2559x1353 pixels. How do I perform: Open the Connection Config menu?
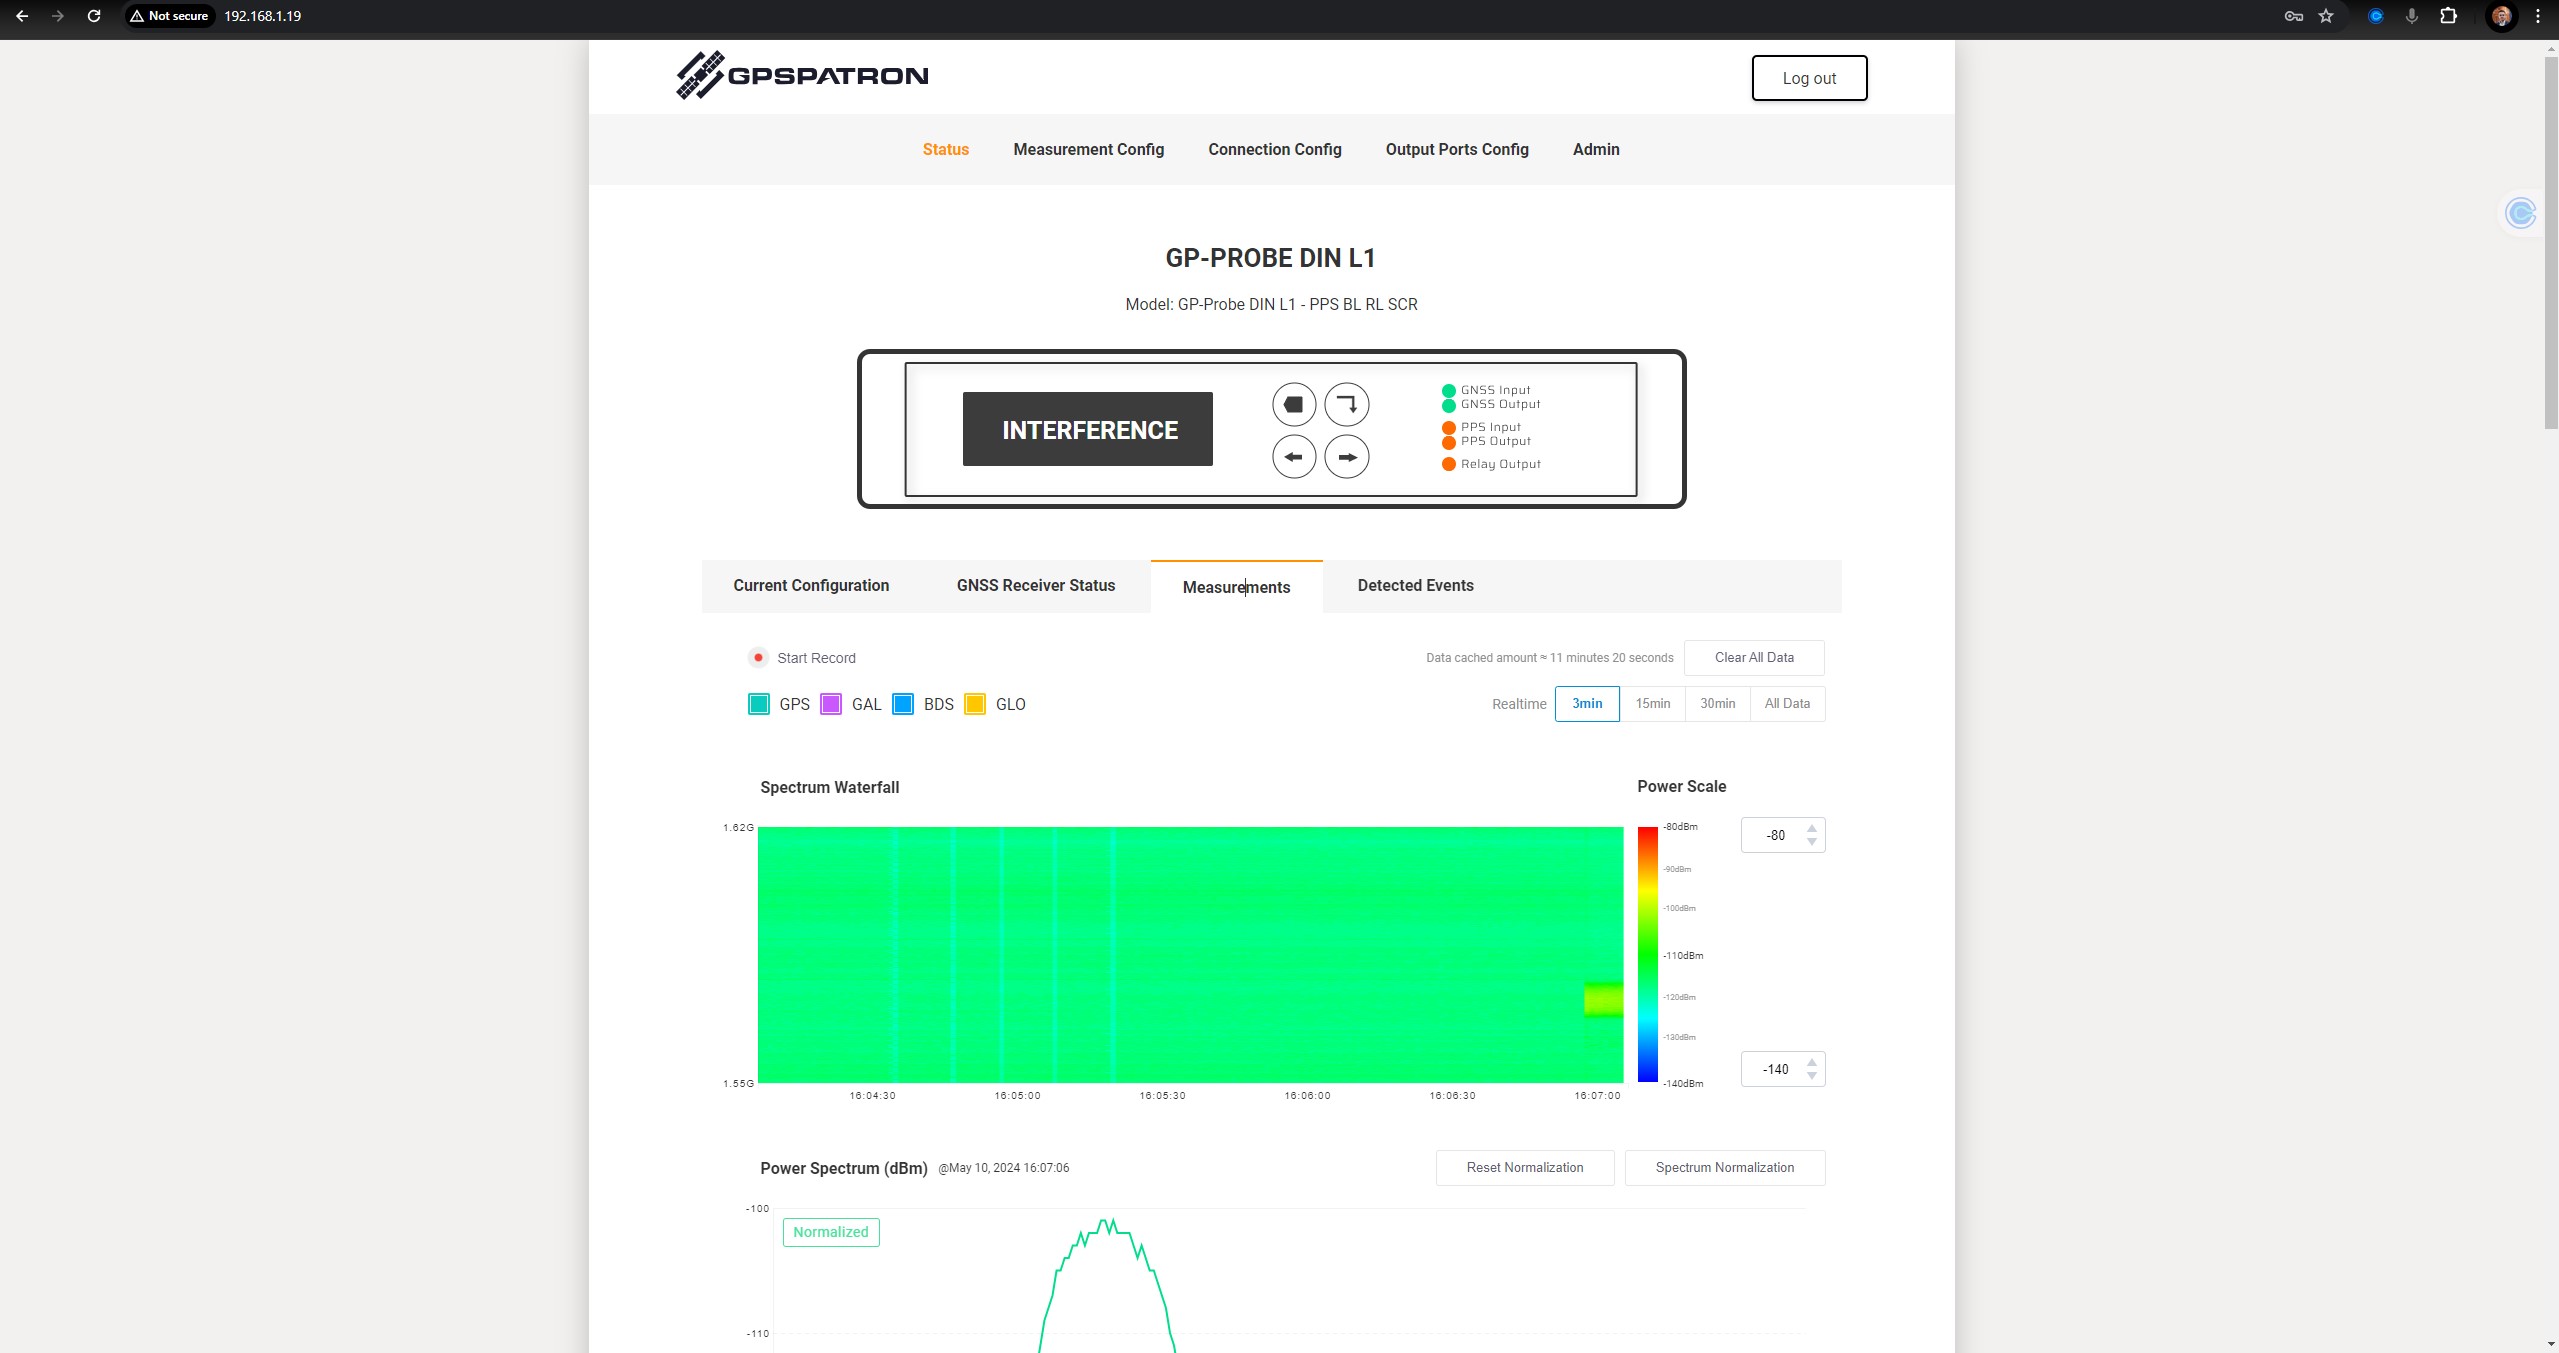1274,149
